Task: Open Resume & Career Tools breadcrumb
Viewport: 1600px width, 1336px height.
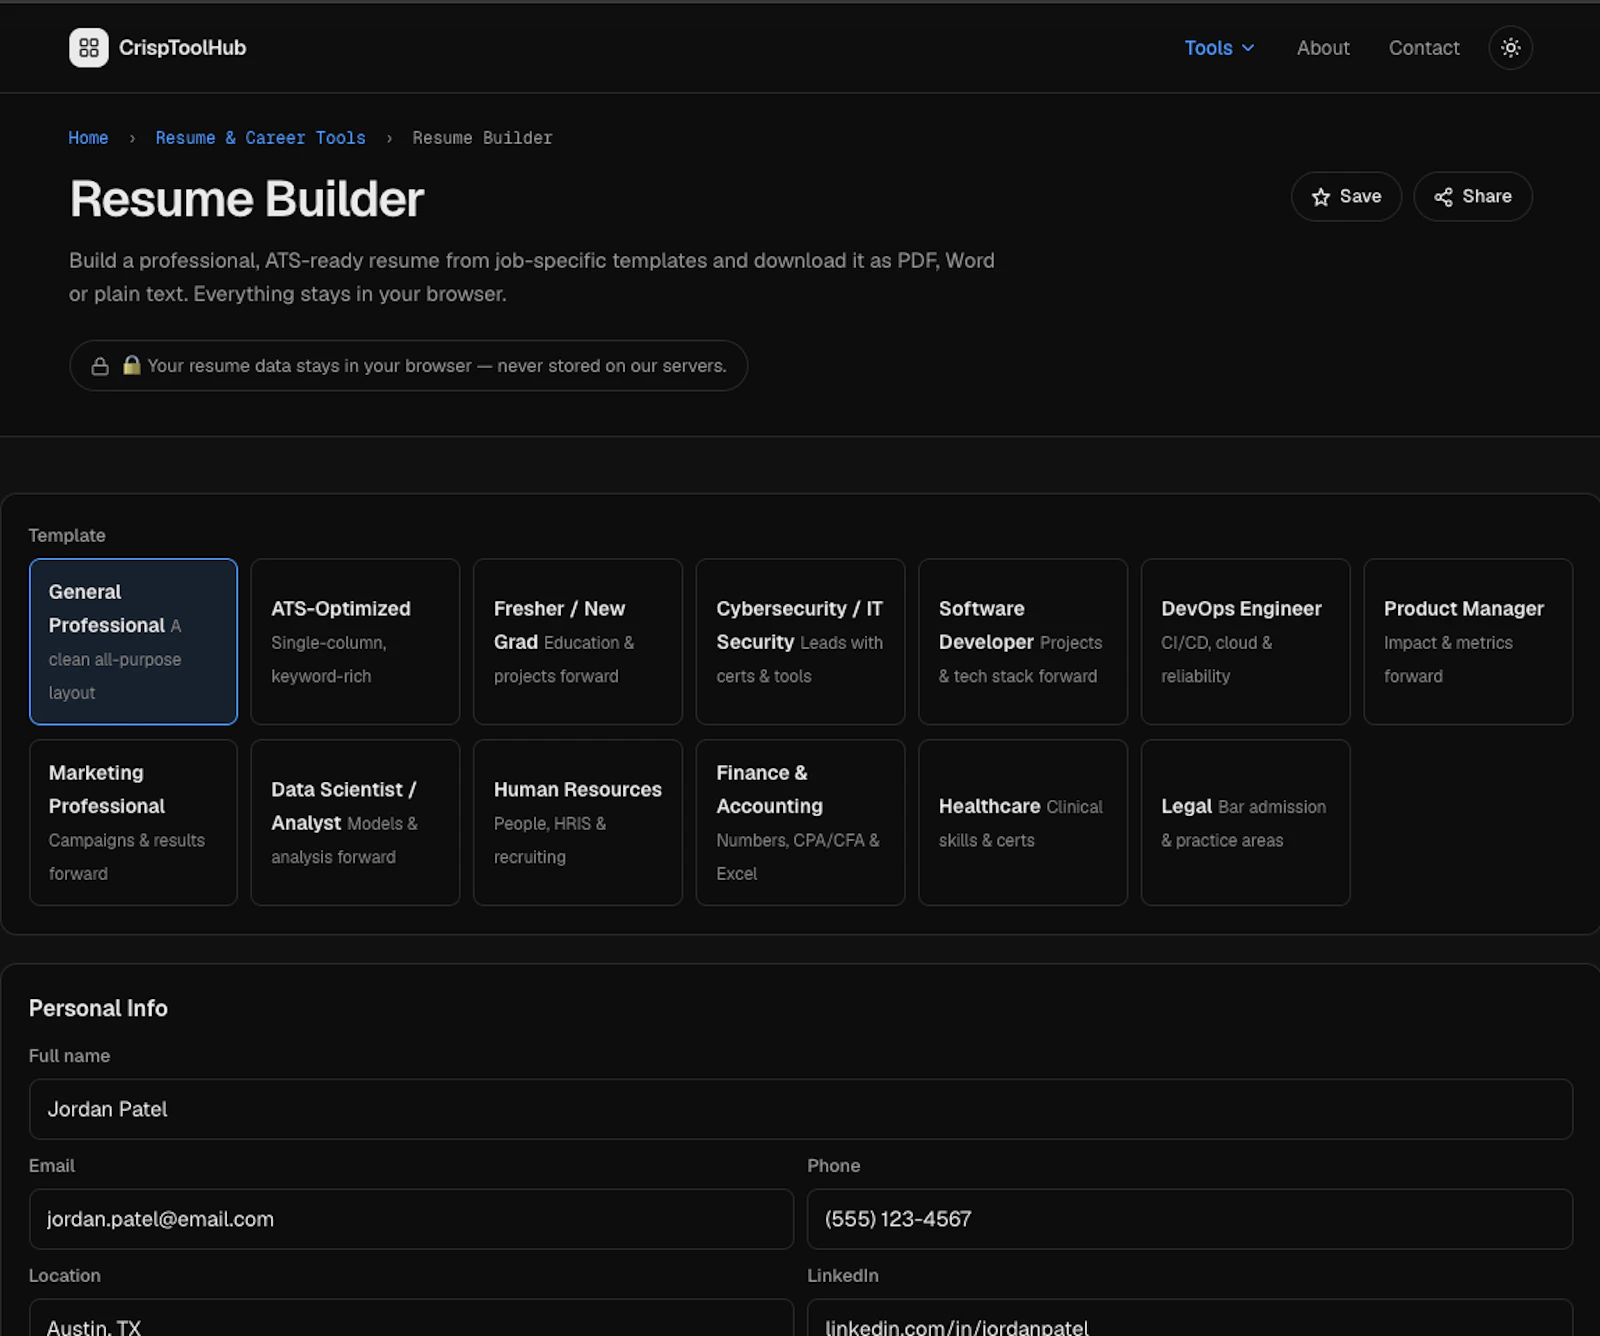Action: pos(260,138)
